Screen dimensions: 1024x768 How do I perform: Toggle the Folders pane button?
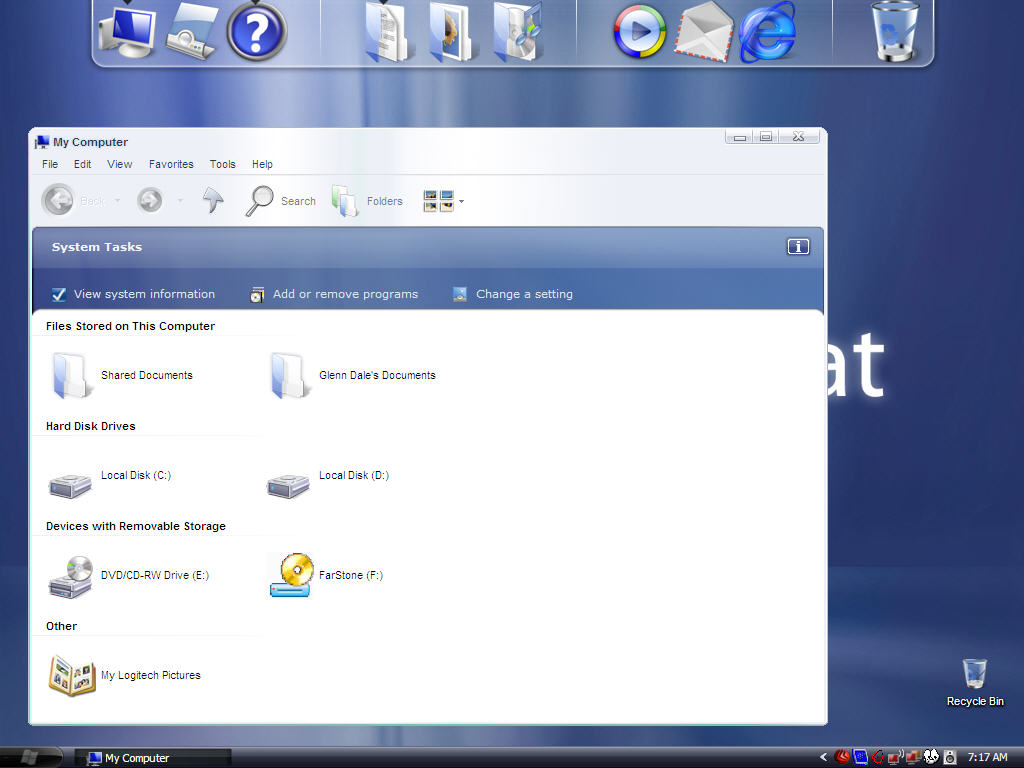(367, 201)
